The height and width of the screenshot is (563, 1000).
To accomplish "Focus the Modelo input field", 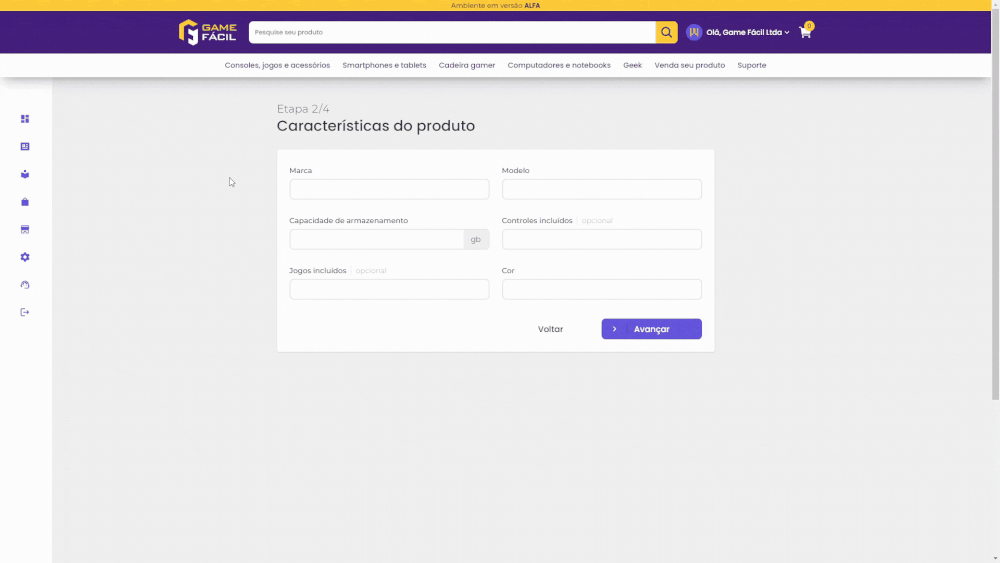I will pos(601,189).
